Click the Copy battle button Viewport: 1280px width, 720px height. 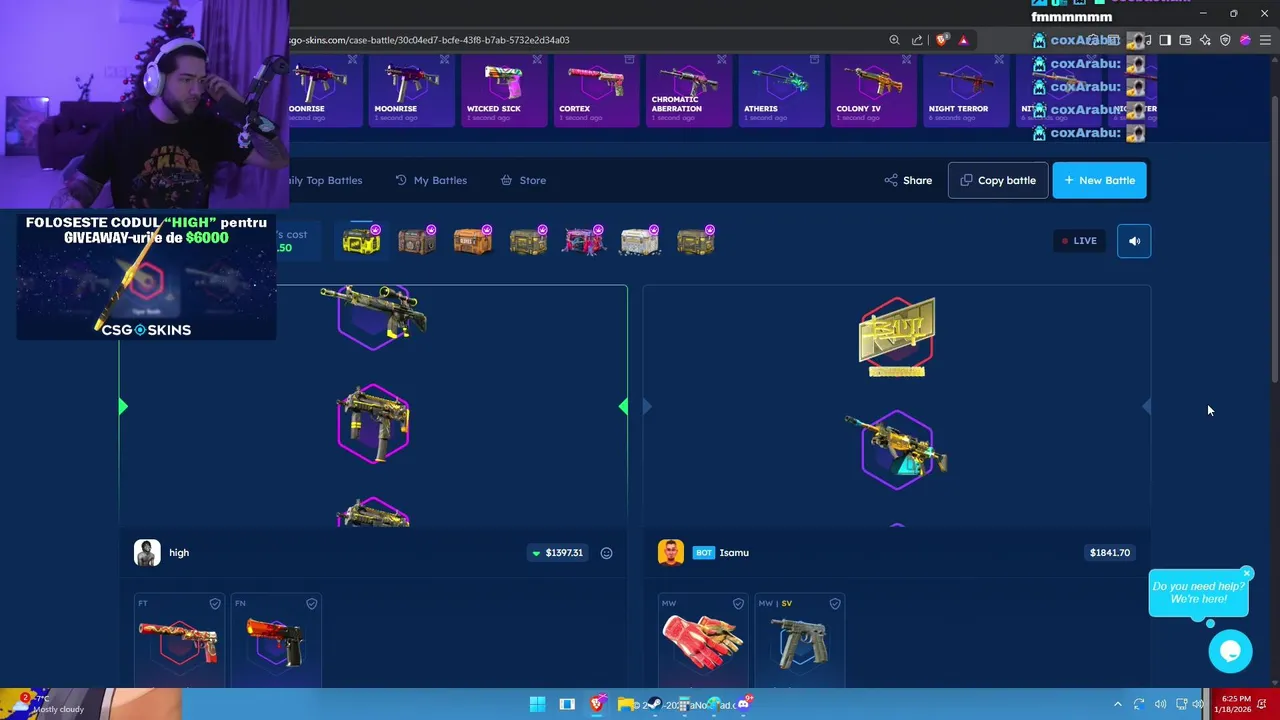tap(998, 180)
